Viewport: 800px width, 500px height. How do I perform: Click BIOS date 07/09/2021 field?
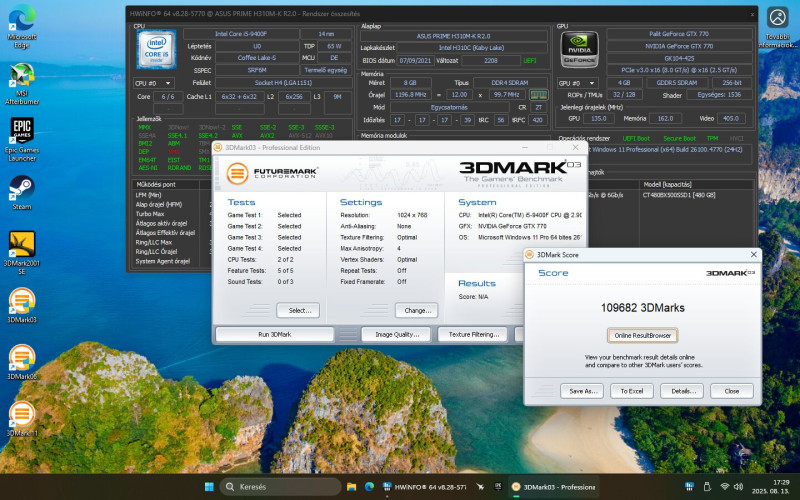(x=415, y=60)
